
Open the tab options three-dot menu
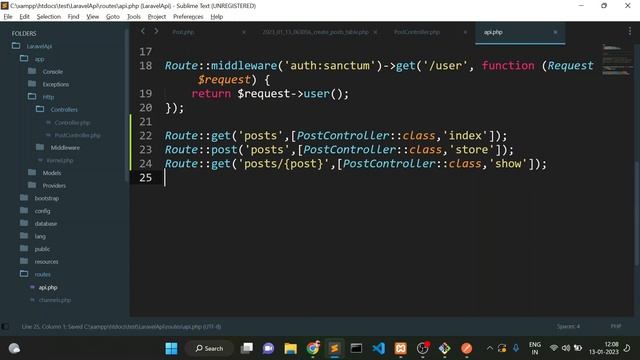pyautogui.click(x=629, y=31)
